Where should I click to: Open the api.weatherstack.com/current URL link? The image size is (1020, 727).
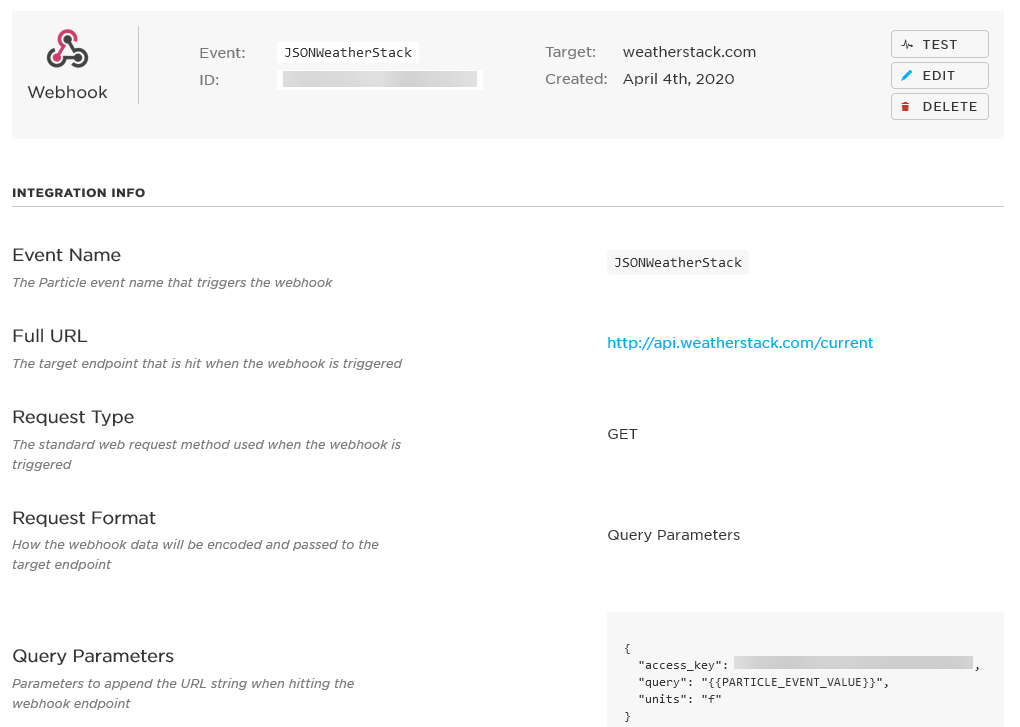[740, 343]
